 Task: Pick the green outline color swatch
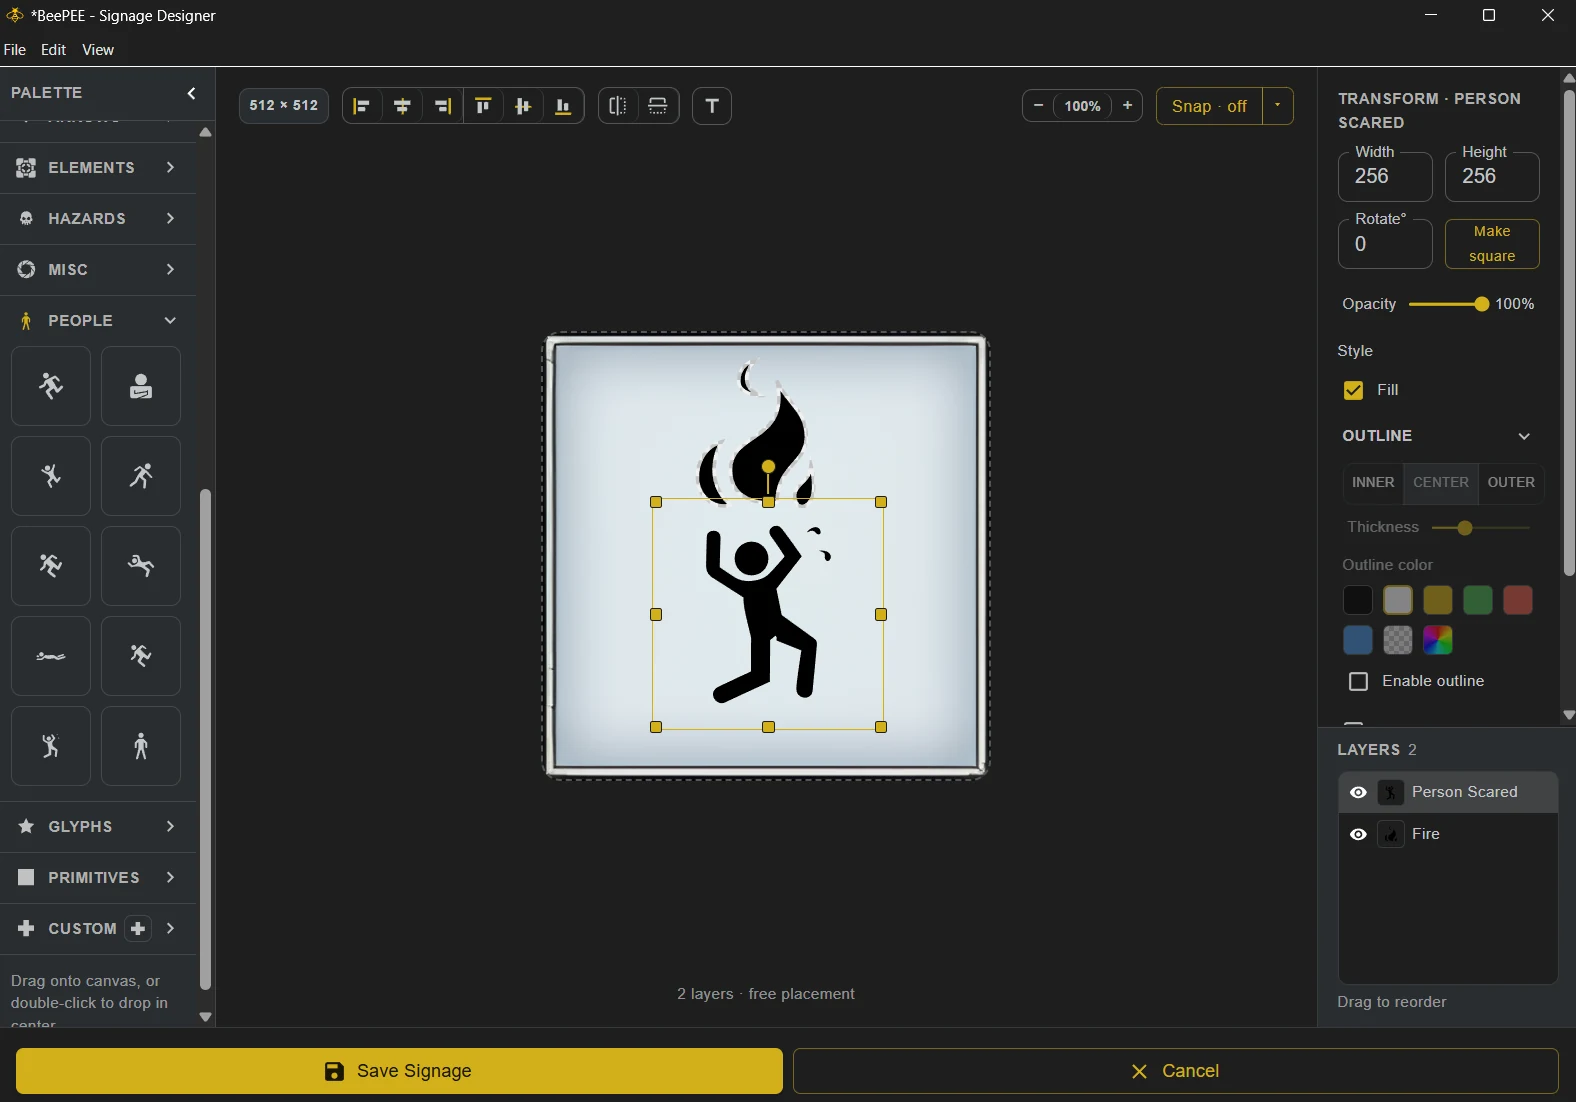click(x=1477, y=600)
